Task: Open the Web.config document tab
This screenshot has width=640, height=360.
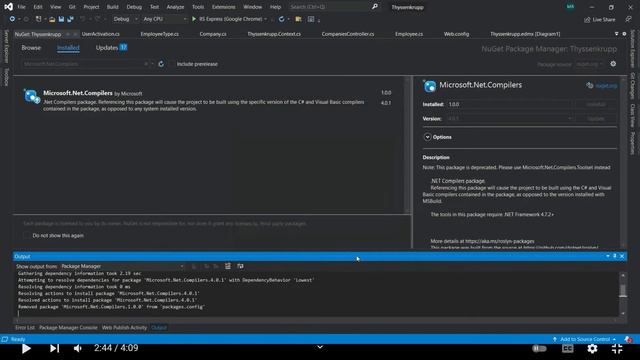Action: pyautogui.click(x=456, y=34)
